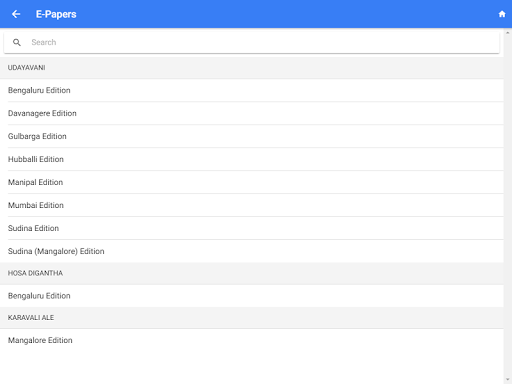Click the search magnifier icon

(17, 42)
